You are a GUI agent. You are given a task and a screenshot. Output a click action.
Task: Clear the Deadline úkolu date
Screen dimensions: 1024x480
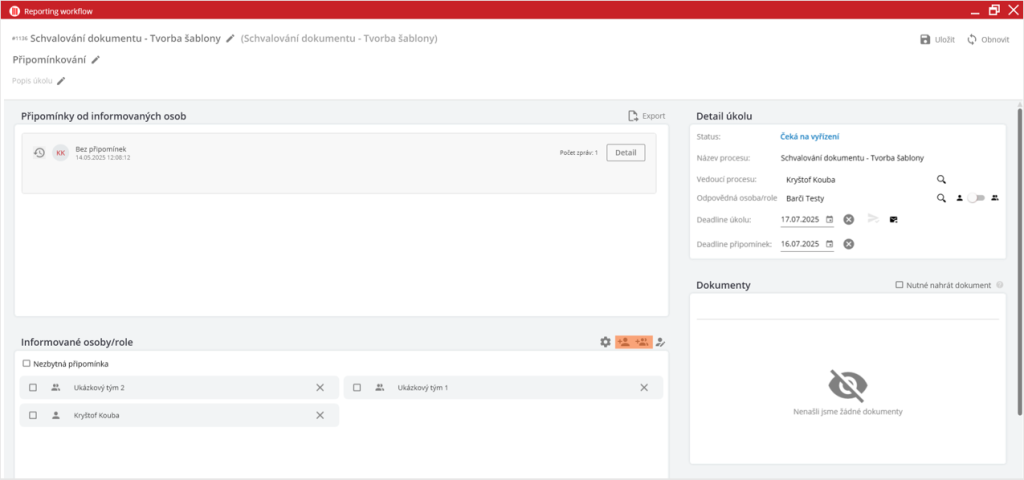click(x=848, y=219)
